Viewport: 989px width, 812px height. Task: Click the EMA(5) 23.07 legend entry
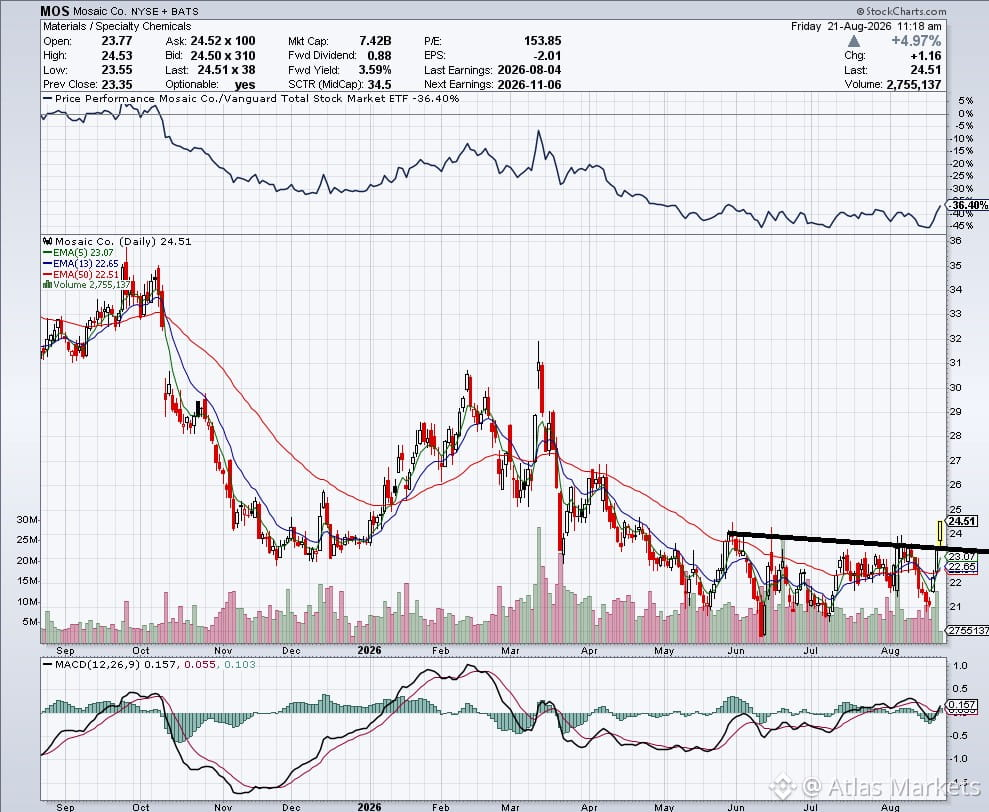tap(78, 252)
